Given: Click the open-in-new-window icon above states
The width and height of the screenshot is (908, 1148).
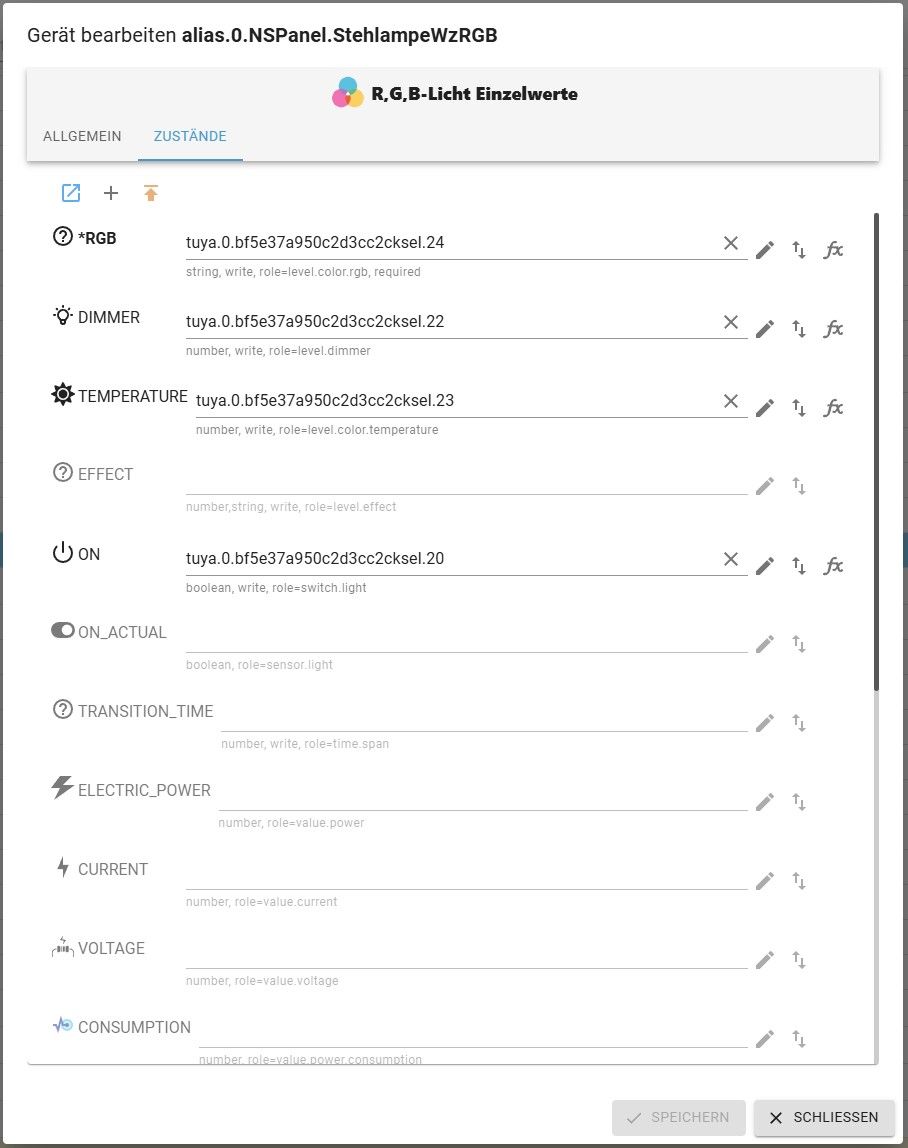Looking at the screenshot, I should [71, 193].
